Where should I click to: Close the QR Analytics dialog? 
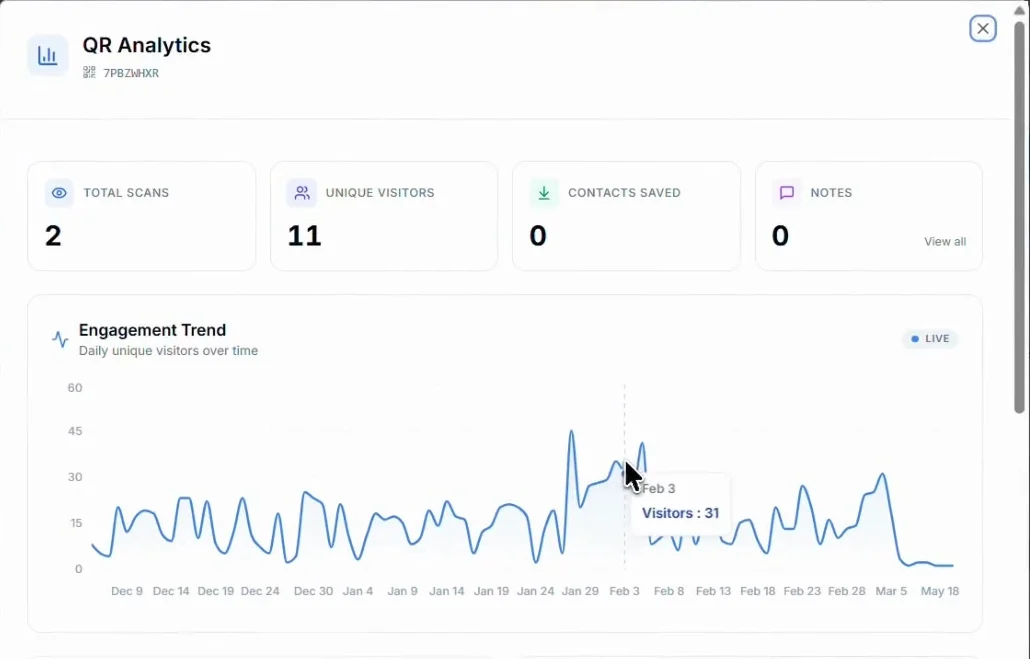(x=983, y=28)
